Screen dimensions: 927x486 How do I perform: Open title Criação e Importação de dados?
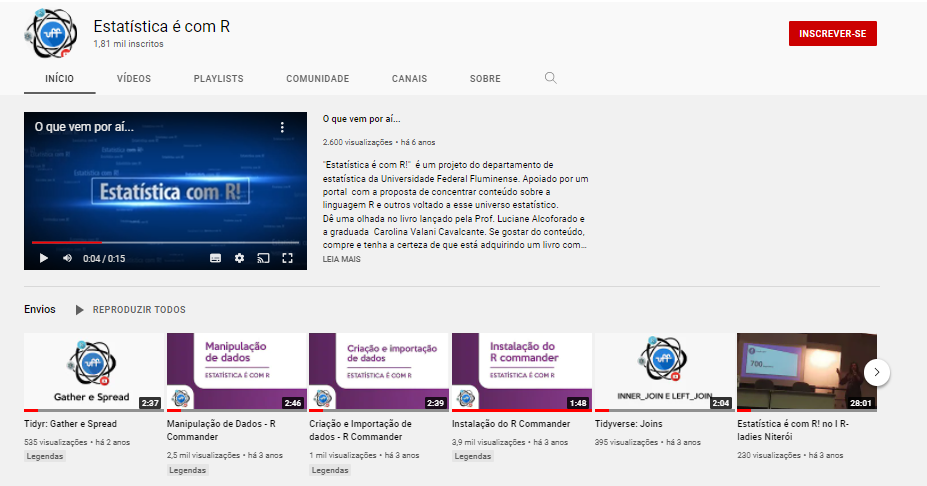pos(360,430)
